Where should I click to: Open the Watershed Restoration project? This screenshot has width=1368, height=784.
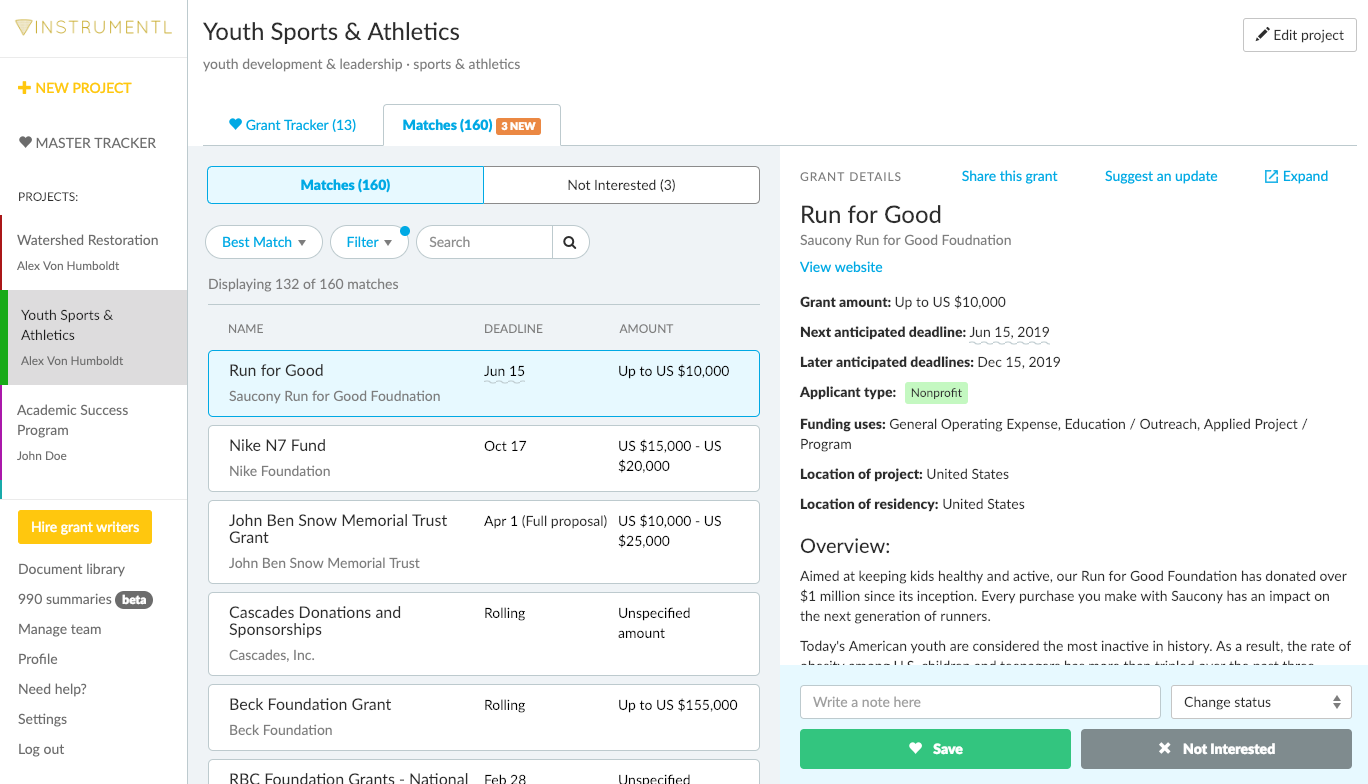point(88,240)
